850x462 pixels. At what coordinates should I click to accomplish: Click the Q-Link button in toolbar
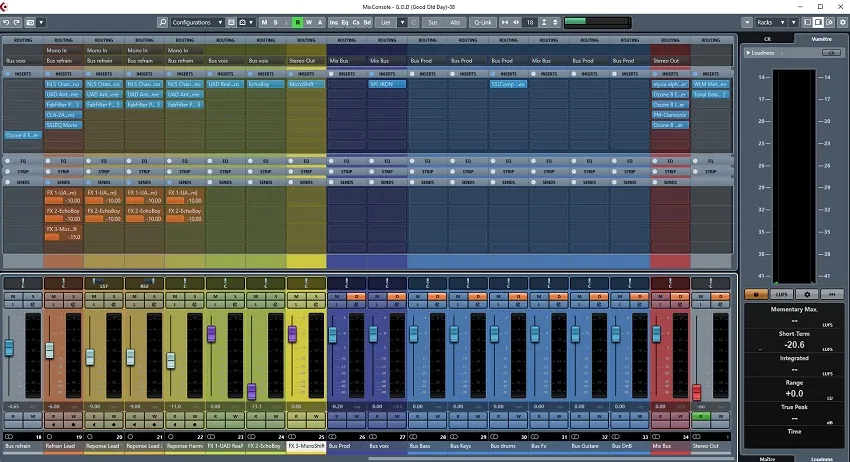click(483, 21)
